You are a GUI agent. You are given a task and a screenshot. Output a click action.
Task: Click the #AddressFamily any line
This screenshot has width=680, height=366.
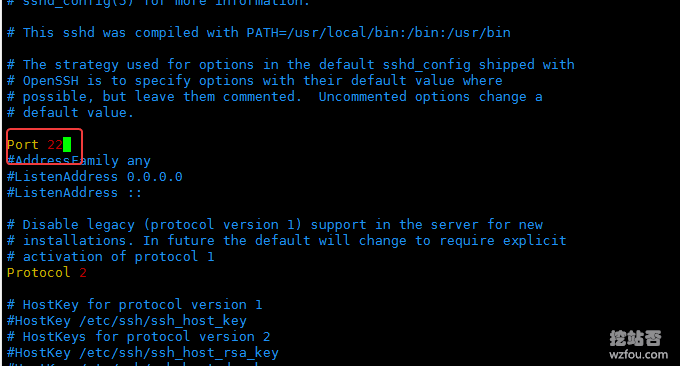click(x=78, y=161)
